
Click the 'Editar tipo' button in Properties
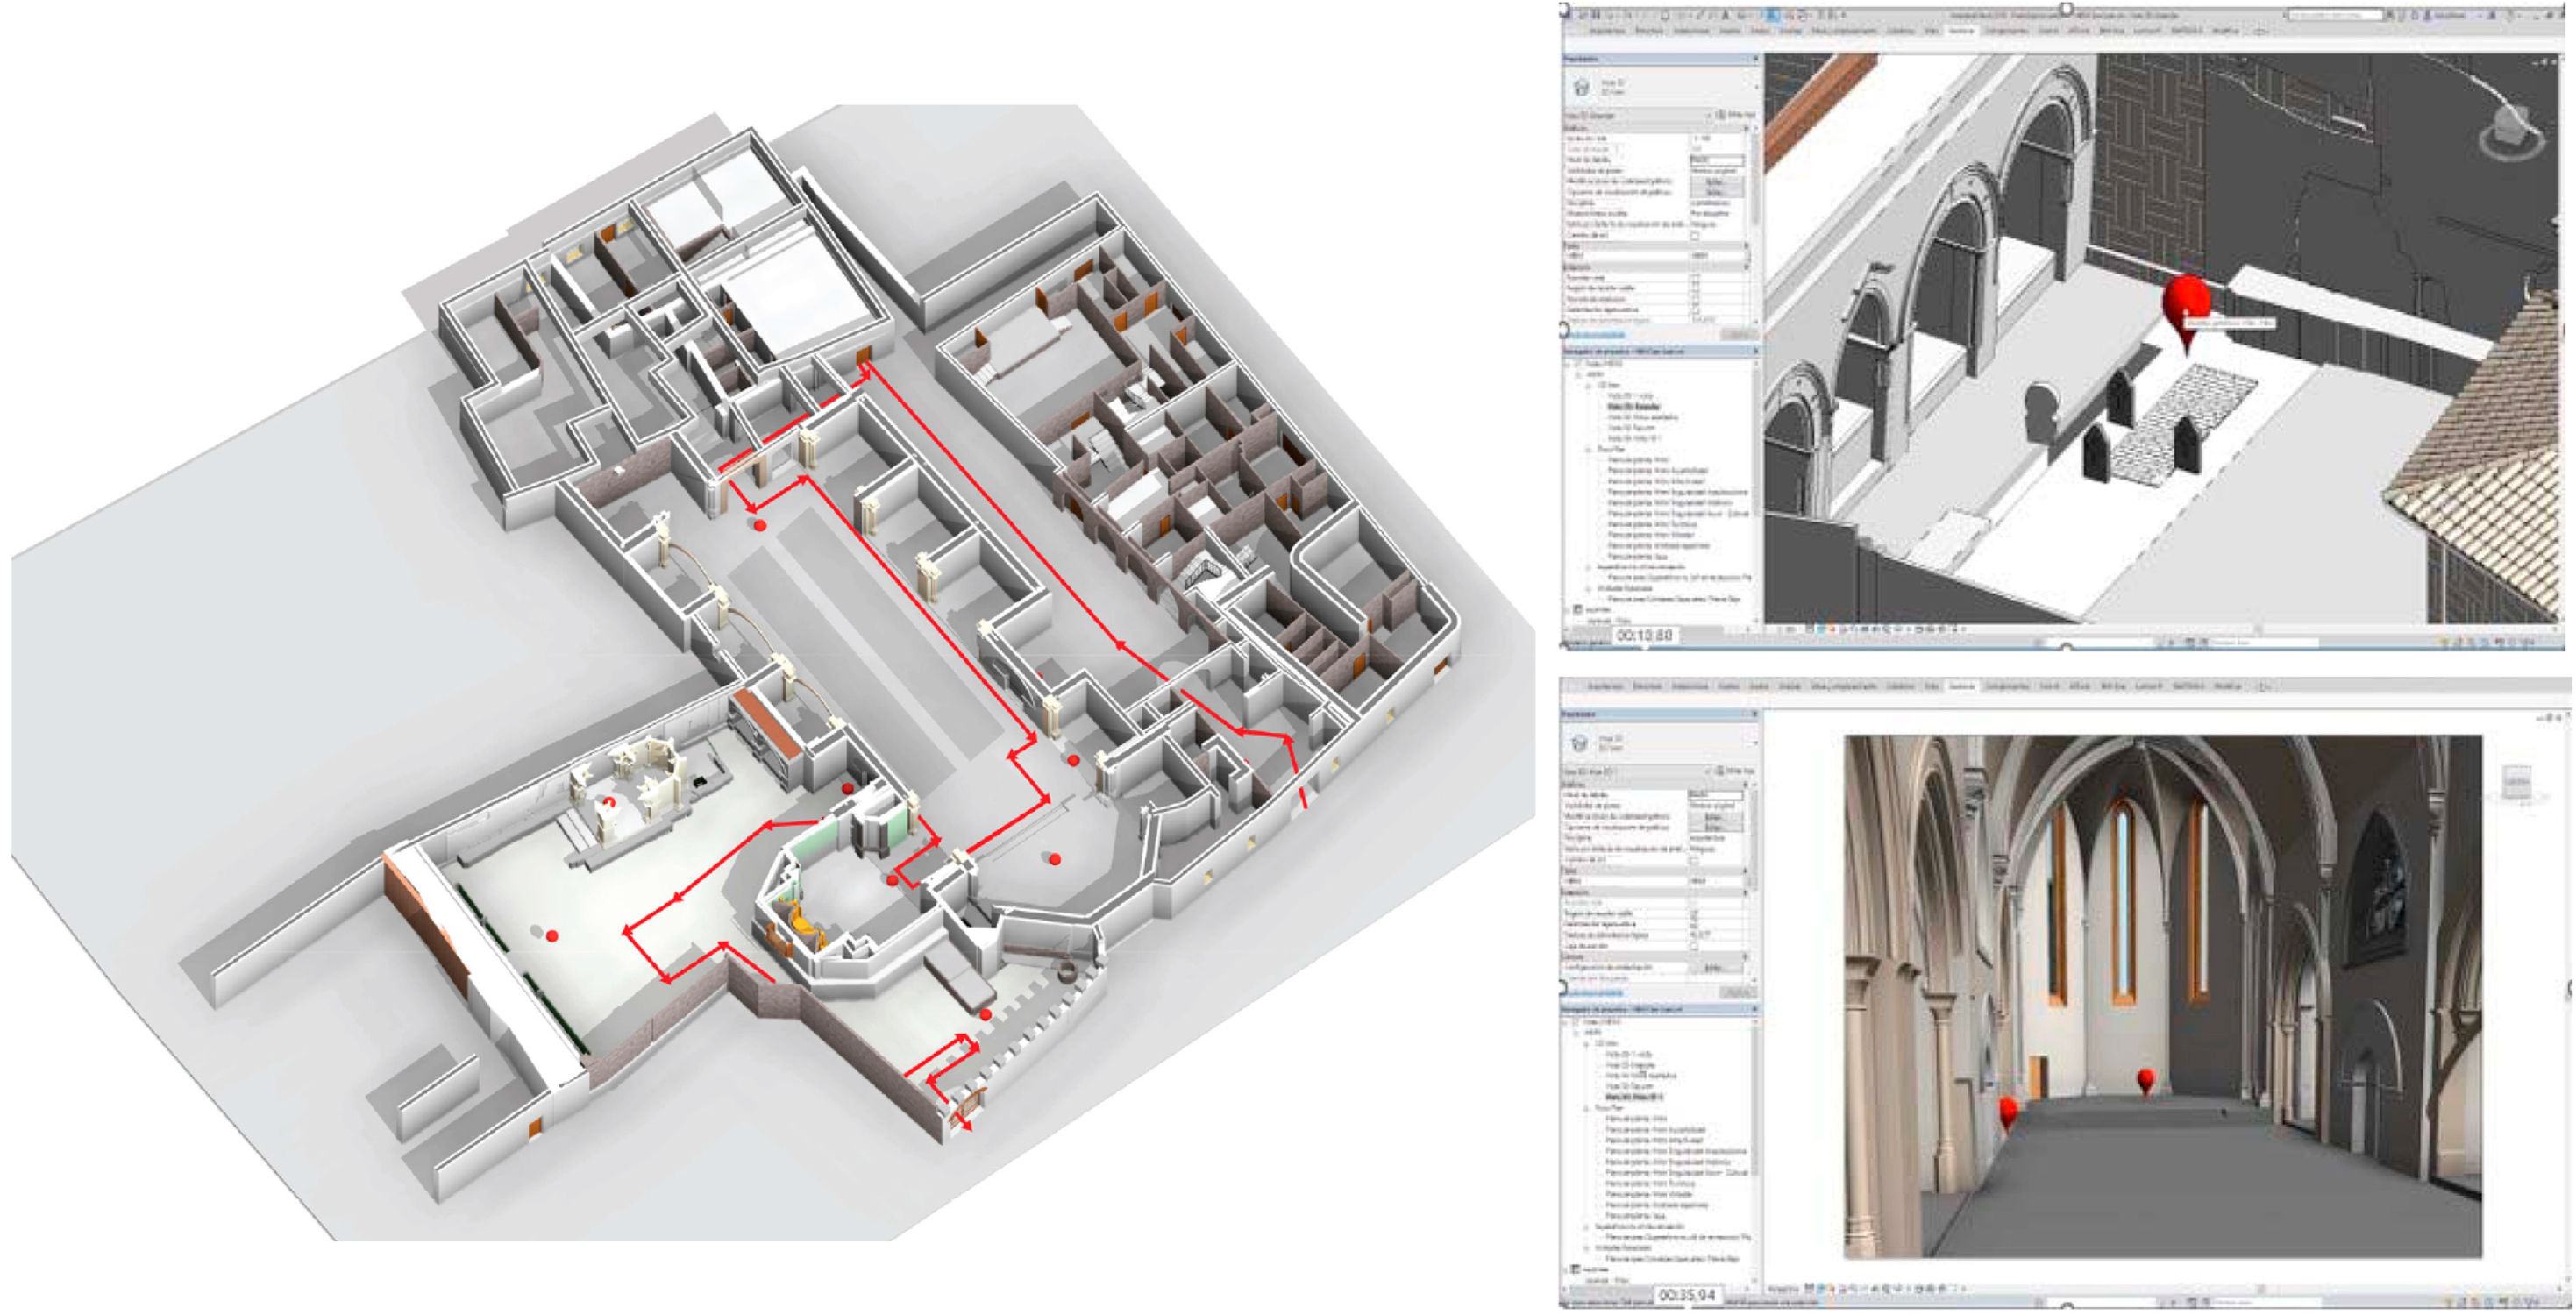pos(1735,115)
